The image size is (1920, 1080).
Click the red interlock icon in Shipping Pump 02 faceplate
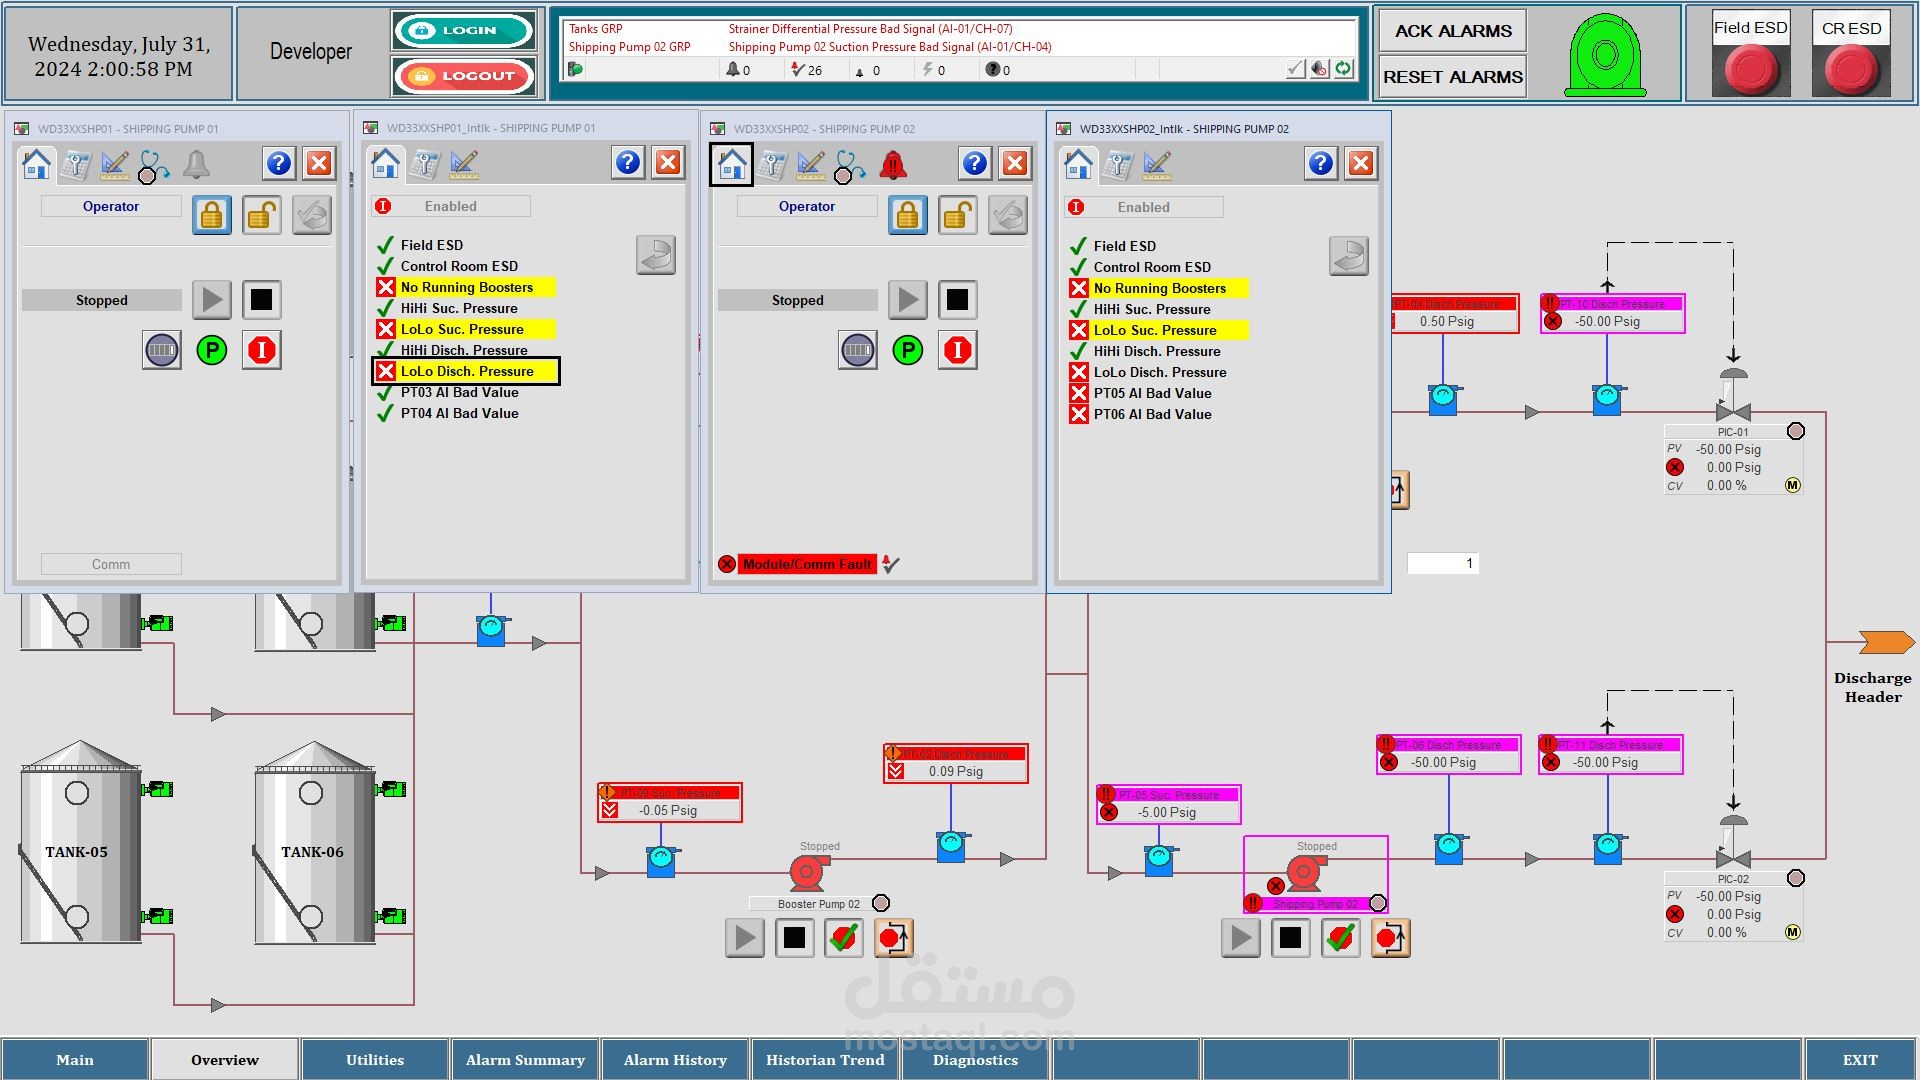click(957, 350)
